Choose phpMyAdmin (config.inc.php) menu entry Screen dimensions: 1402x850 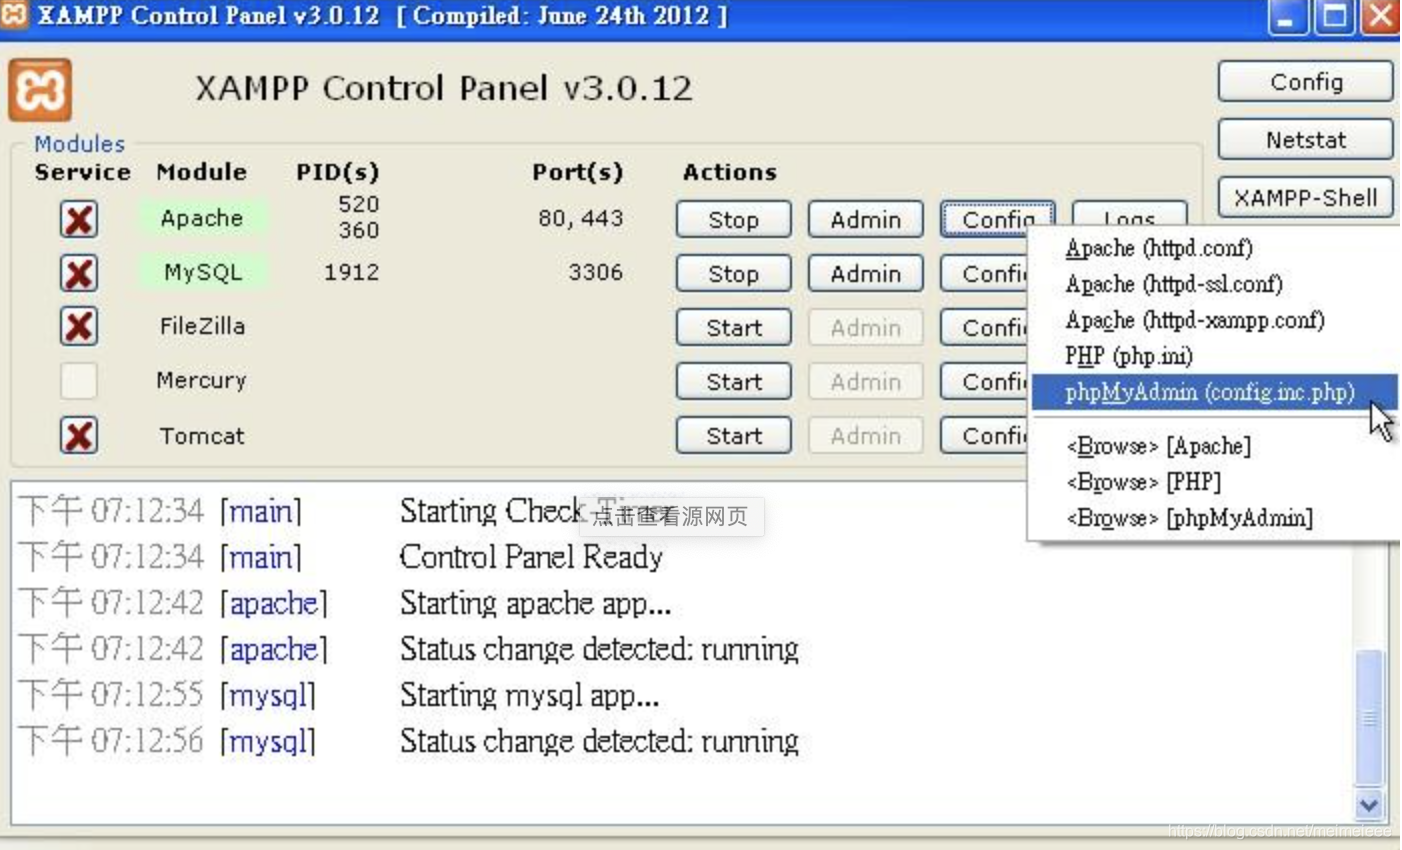click(1214, 392)
